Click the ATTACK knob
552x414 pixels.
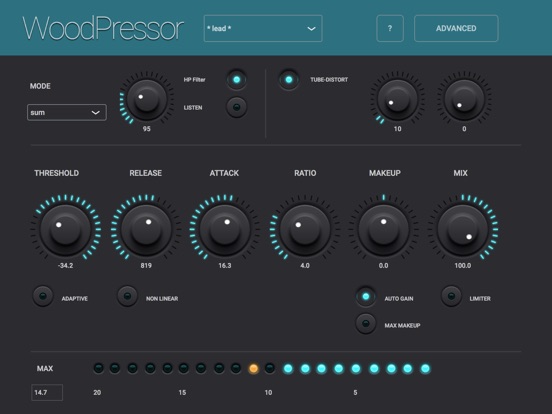click(225, 230)
